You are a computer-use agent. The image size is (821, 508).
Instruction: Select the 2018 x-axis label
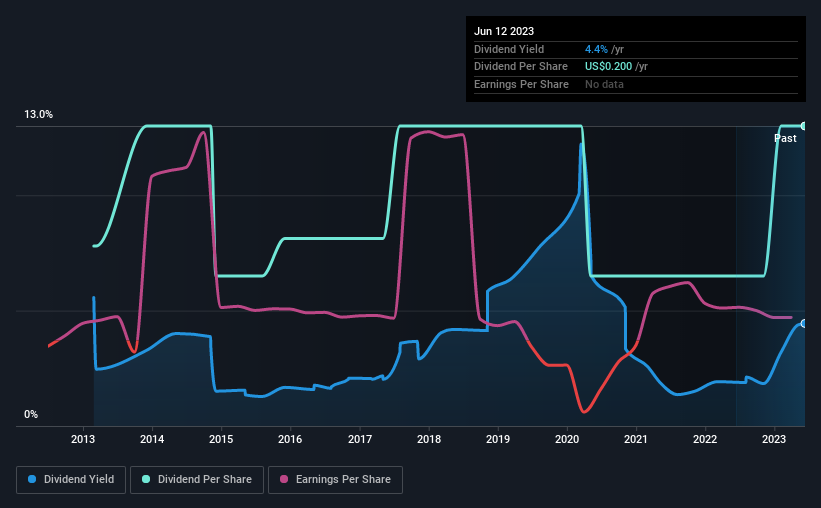tap(429, 439)
